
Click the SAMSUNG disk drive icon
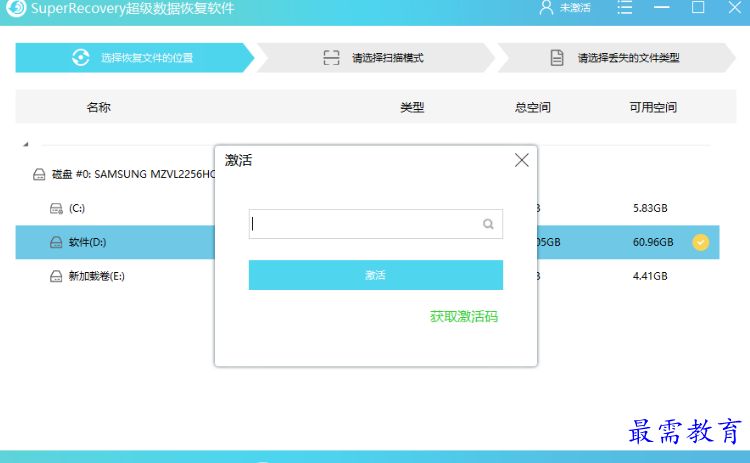click(39, 174)
